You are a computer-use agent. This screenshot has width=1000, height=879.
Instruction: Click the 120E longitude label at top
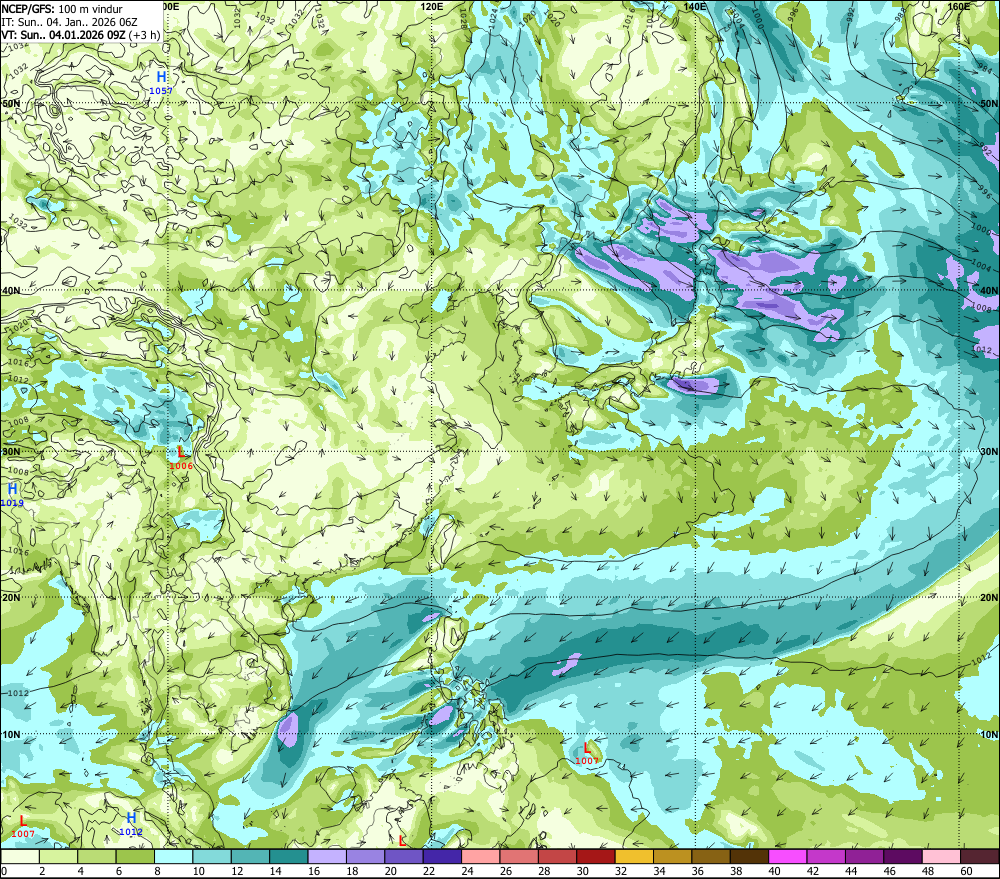432,6
